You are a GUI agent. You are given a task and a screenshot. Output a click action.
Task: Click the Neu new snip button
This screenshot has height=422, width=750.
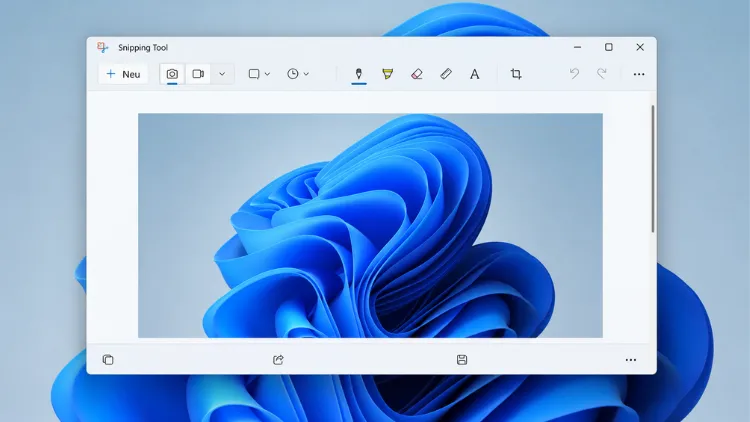pyautogui.click(x=123, y=74)
